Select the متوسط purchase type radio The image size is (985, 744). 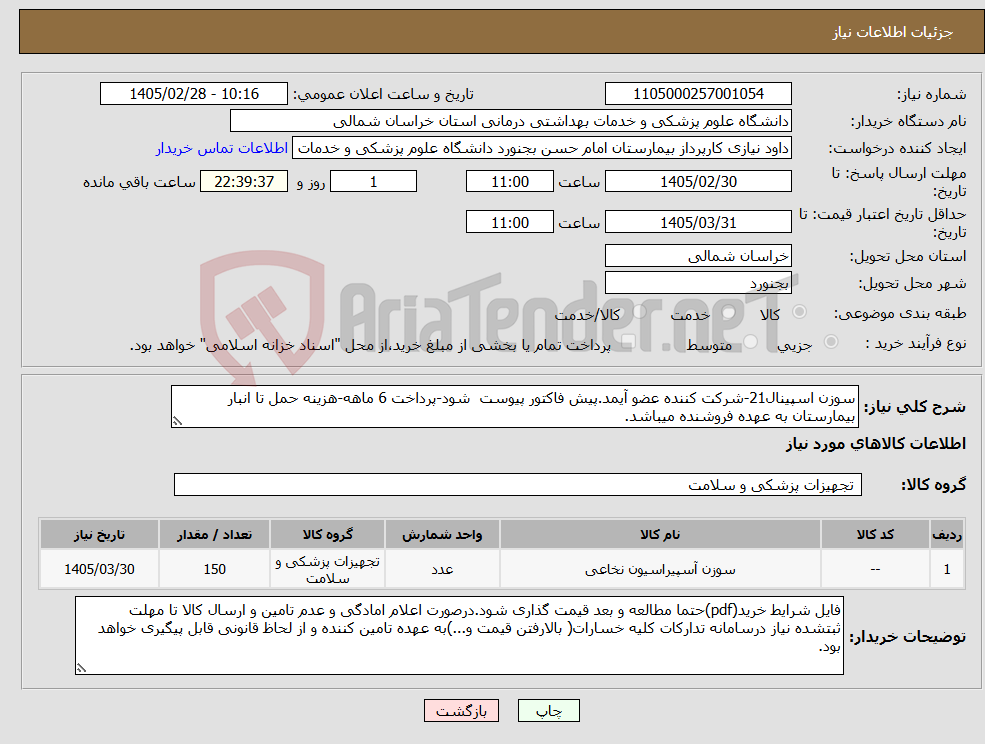click(750, 342)
